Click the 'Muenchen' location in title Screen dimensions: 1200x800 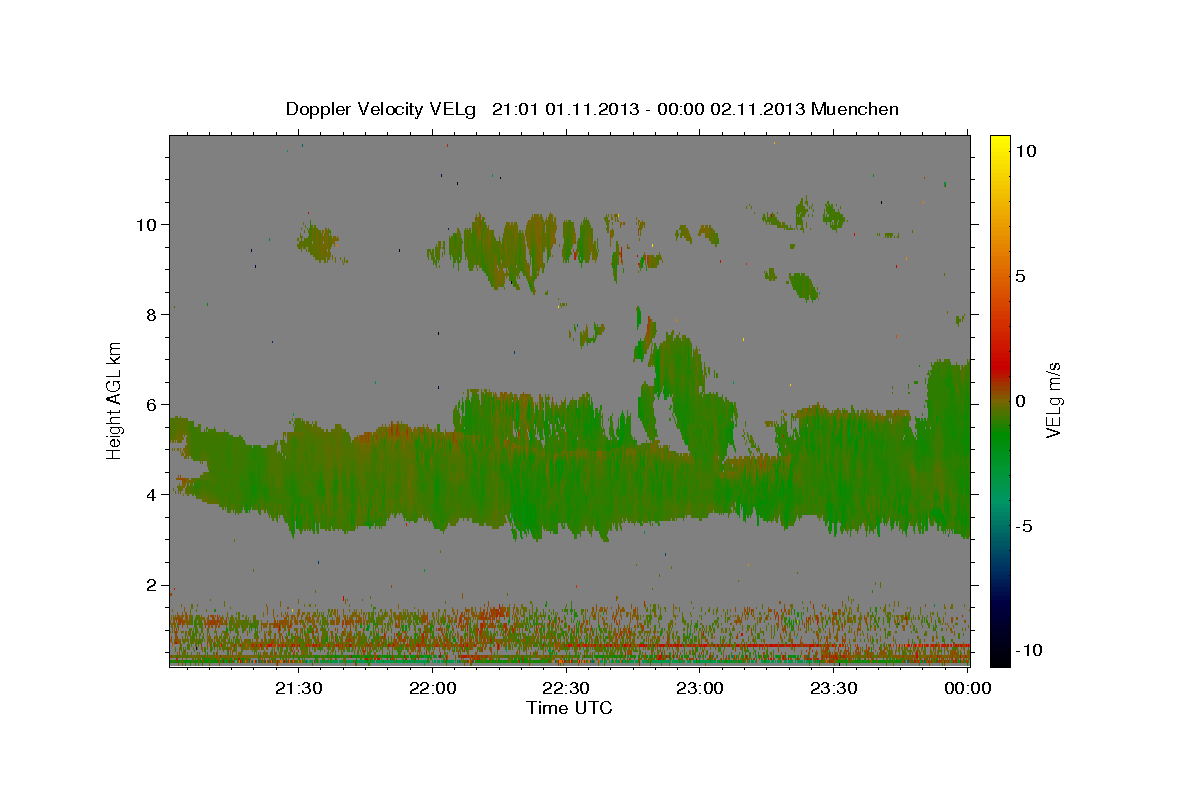coord(855,109)
